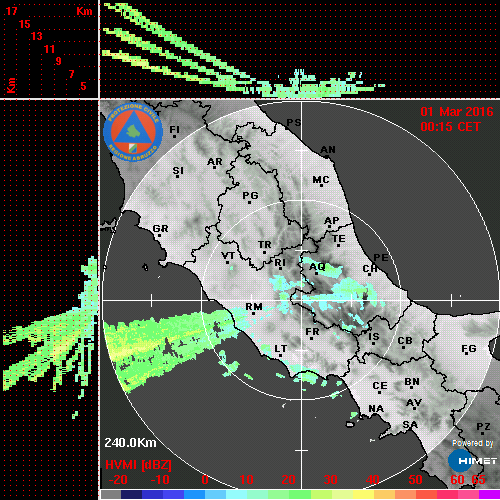Screen dimensions: 500x500
Task: Select the time '00:15 CET'
Action: coord(450,127)
